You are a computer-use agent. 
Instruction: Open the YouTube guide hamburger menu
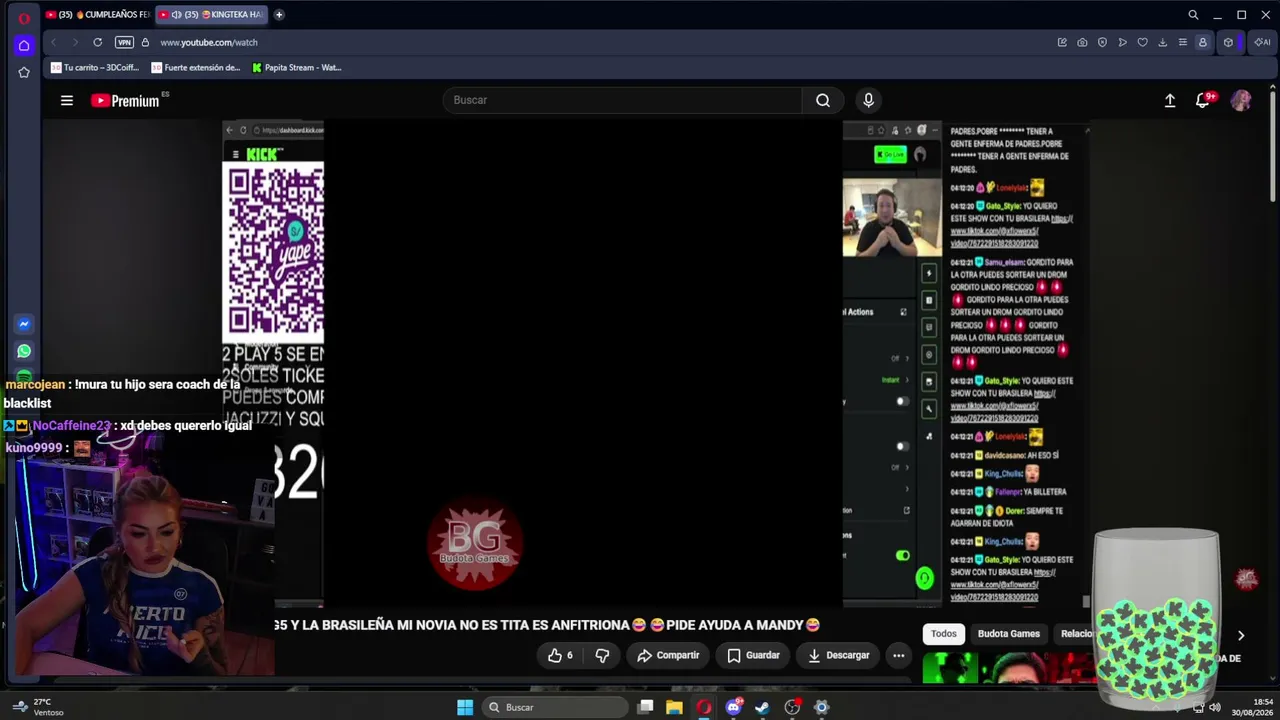67,100
